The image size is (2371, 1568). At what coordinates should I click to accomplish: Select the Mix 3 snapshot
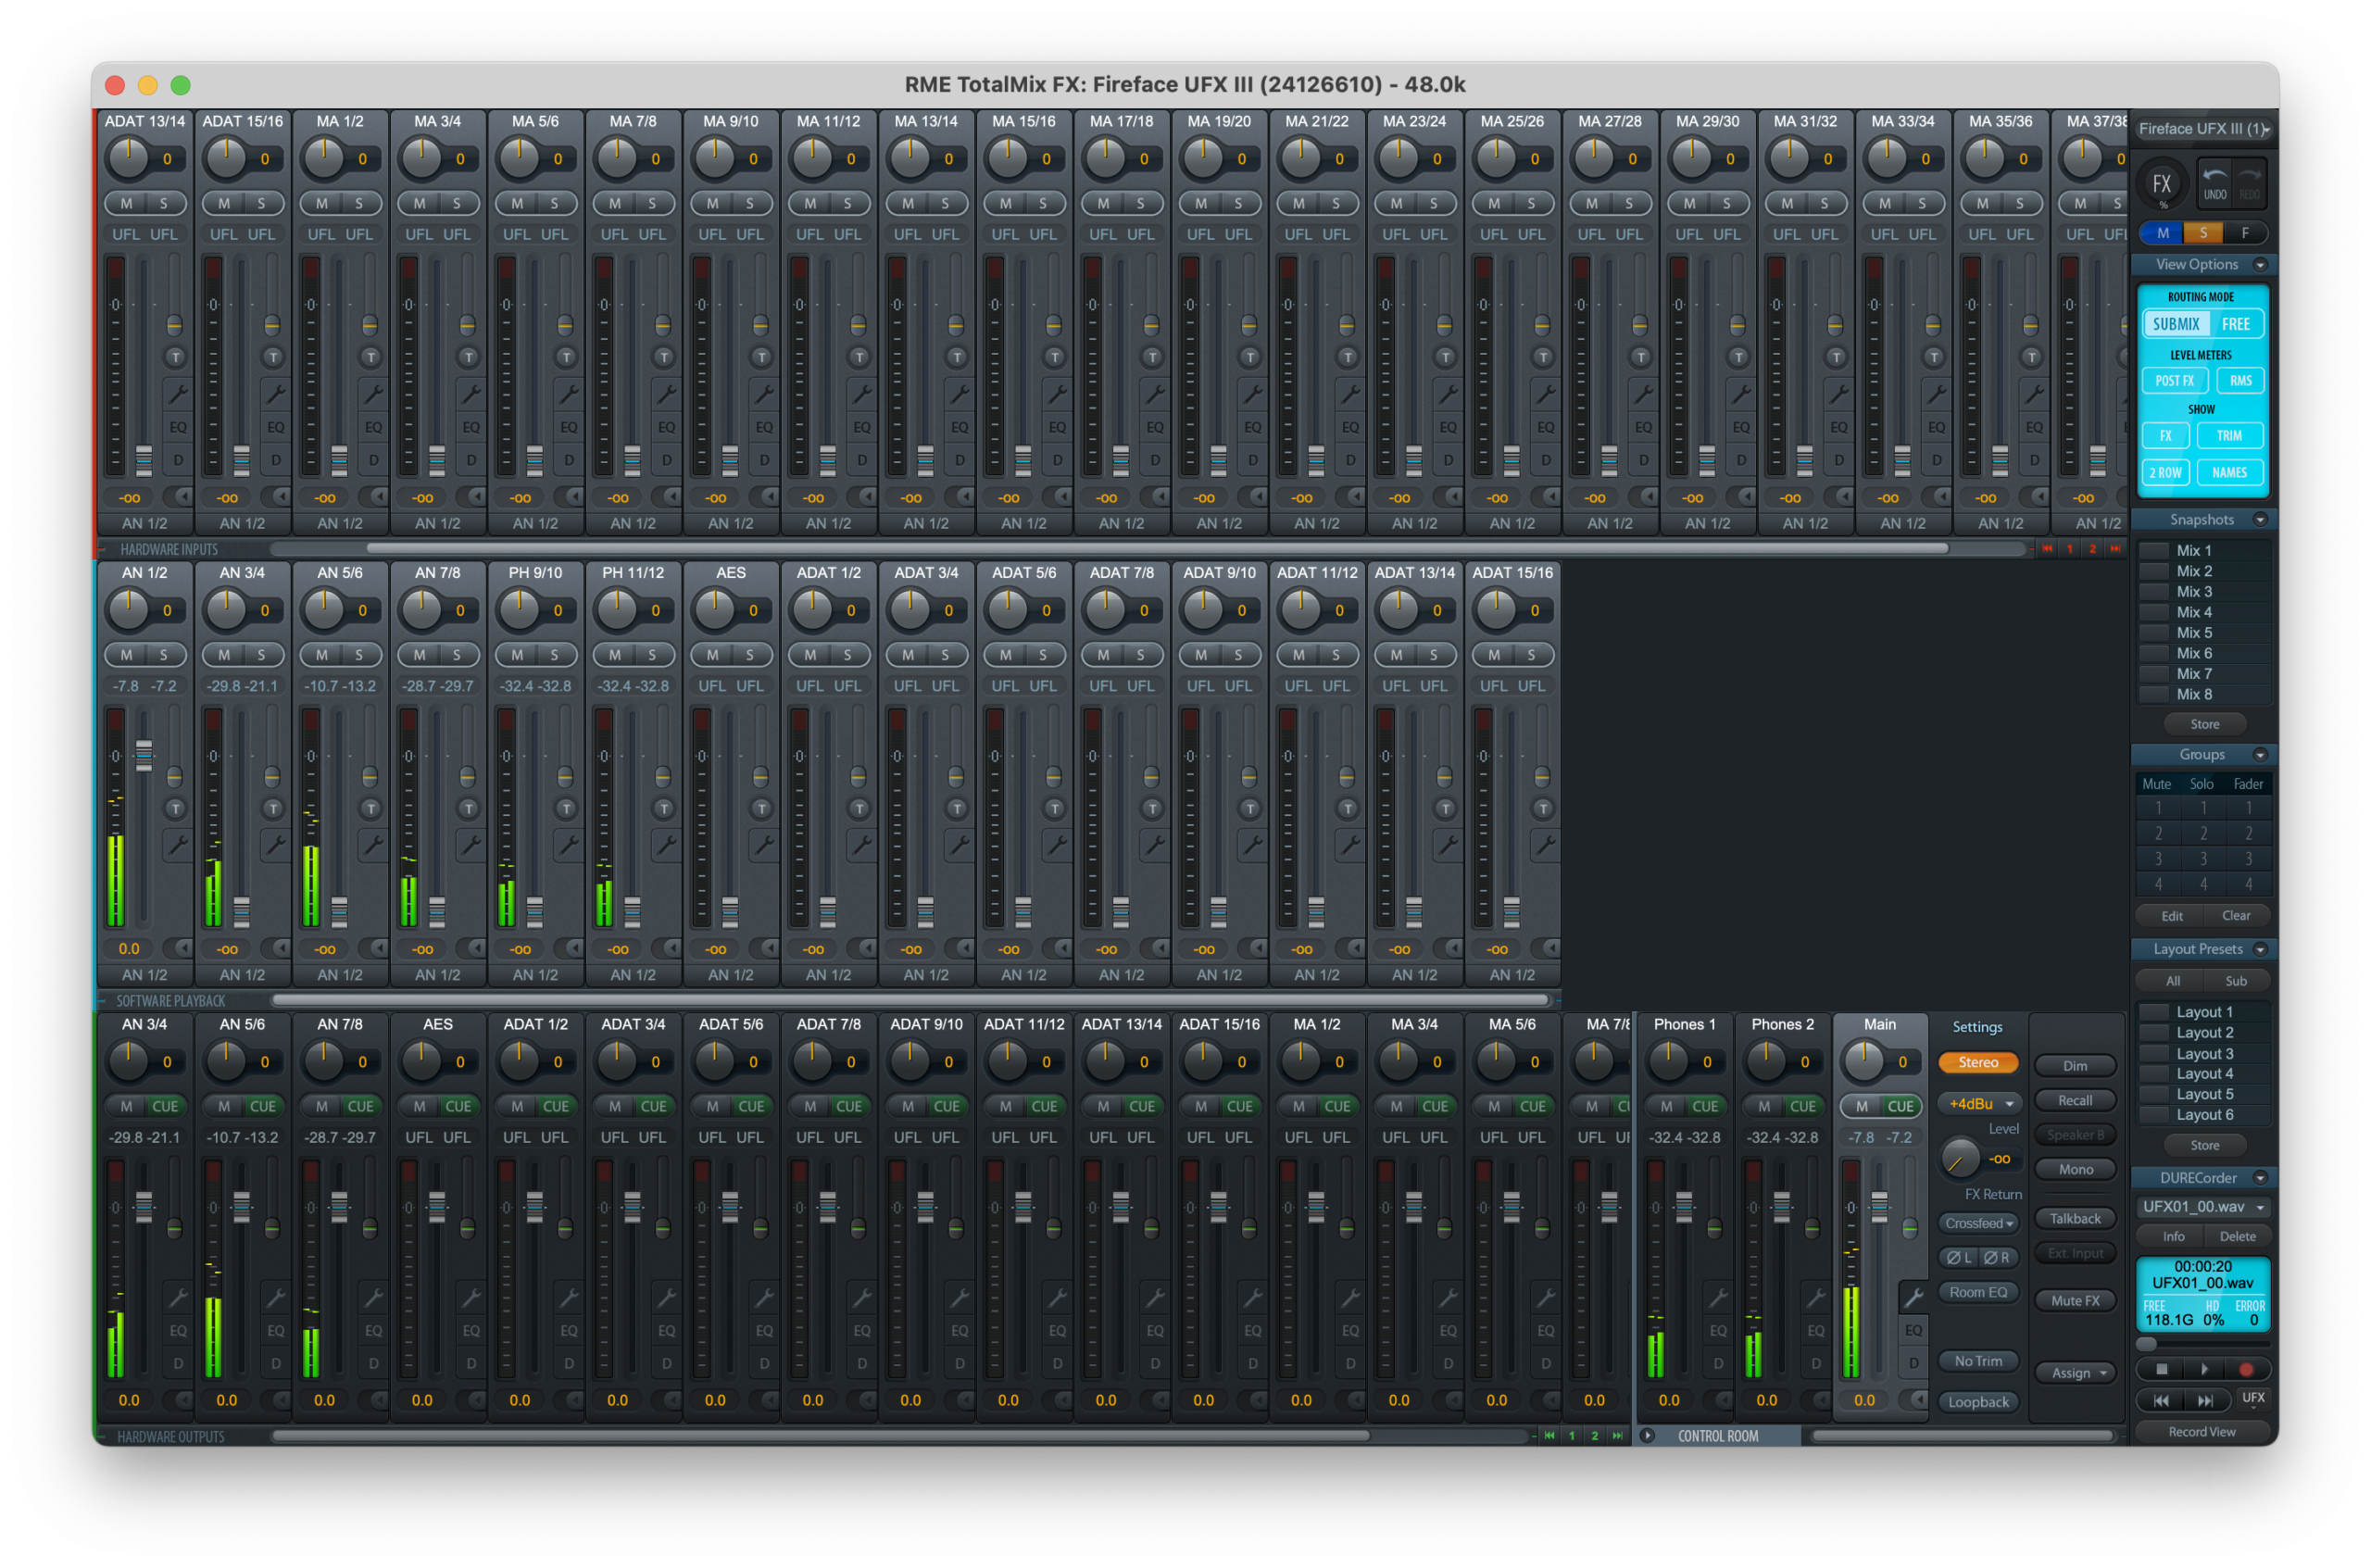[2194, 591]
